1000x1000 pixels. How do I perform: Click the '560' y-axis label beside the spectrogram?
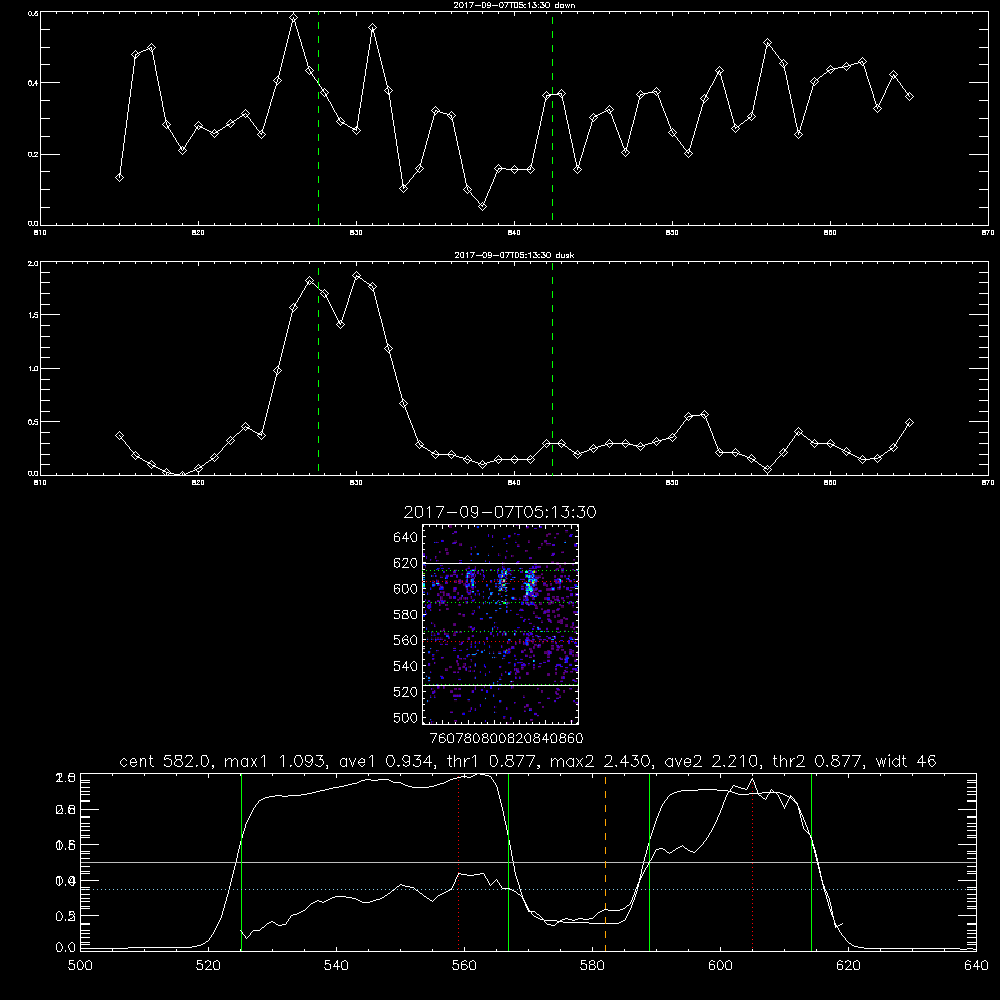pyautogui.click(x=406, y=640)
